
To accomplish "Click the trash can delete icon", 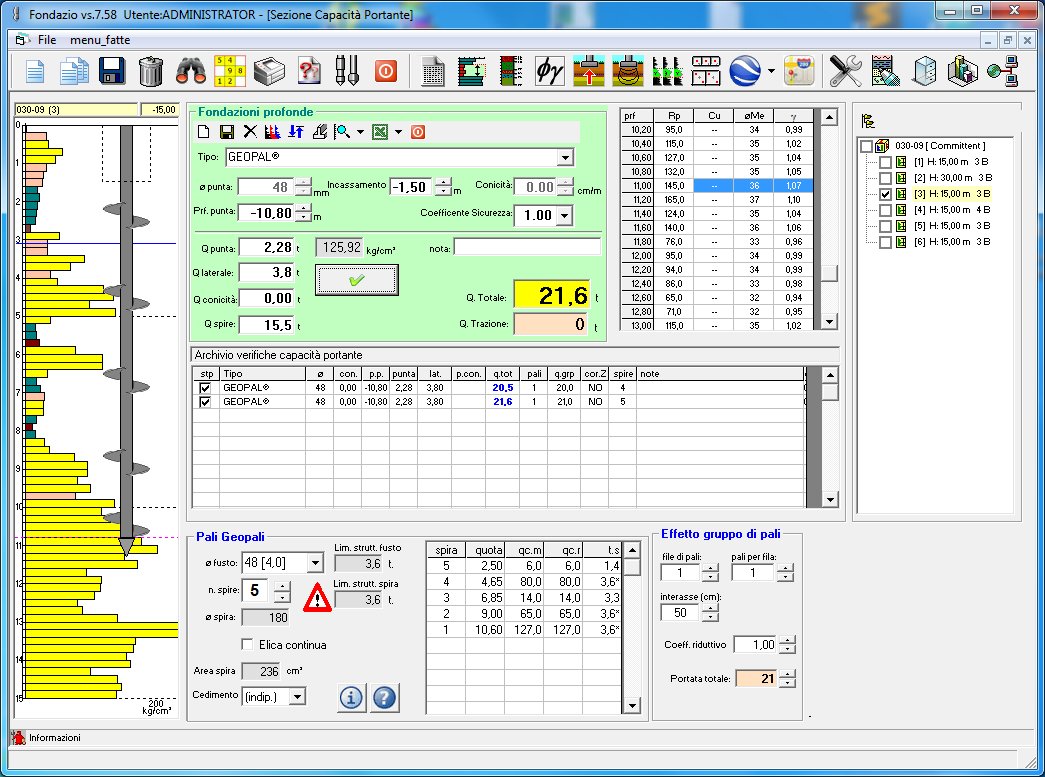I will pyautogui.click(x=151, y=71).
